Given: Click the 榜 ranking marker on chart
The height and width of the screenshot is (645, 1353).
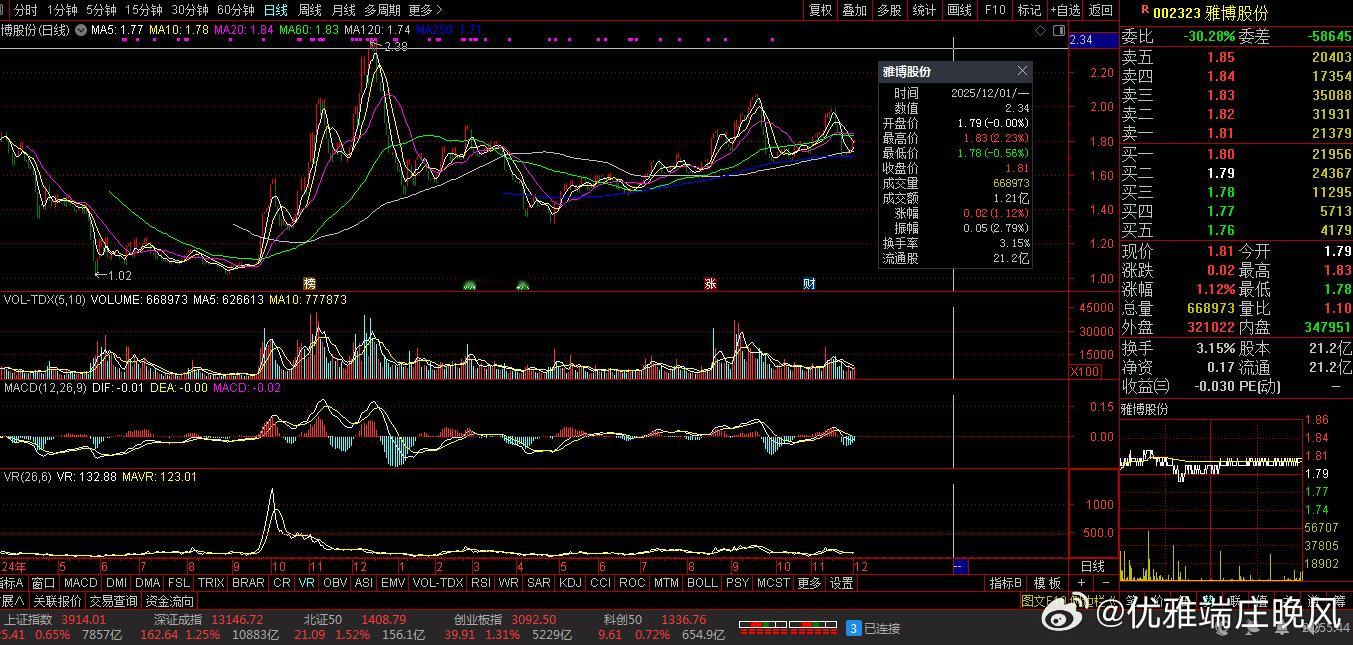Looking at the screenshot, I should 309,284.
